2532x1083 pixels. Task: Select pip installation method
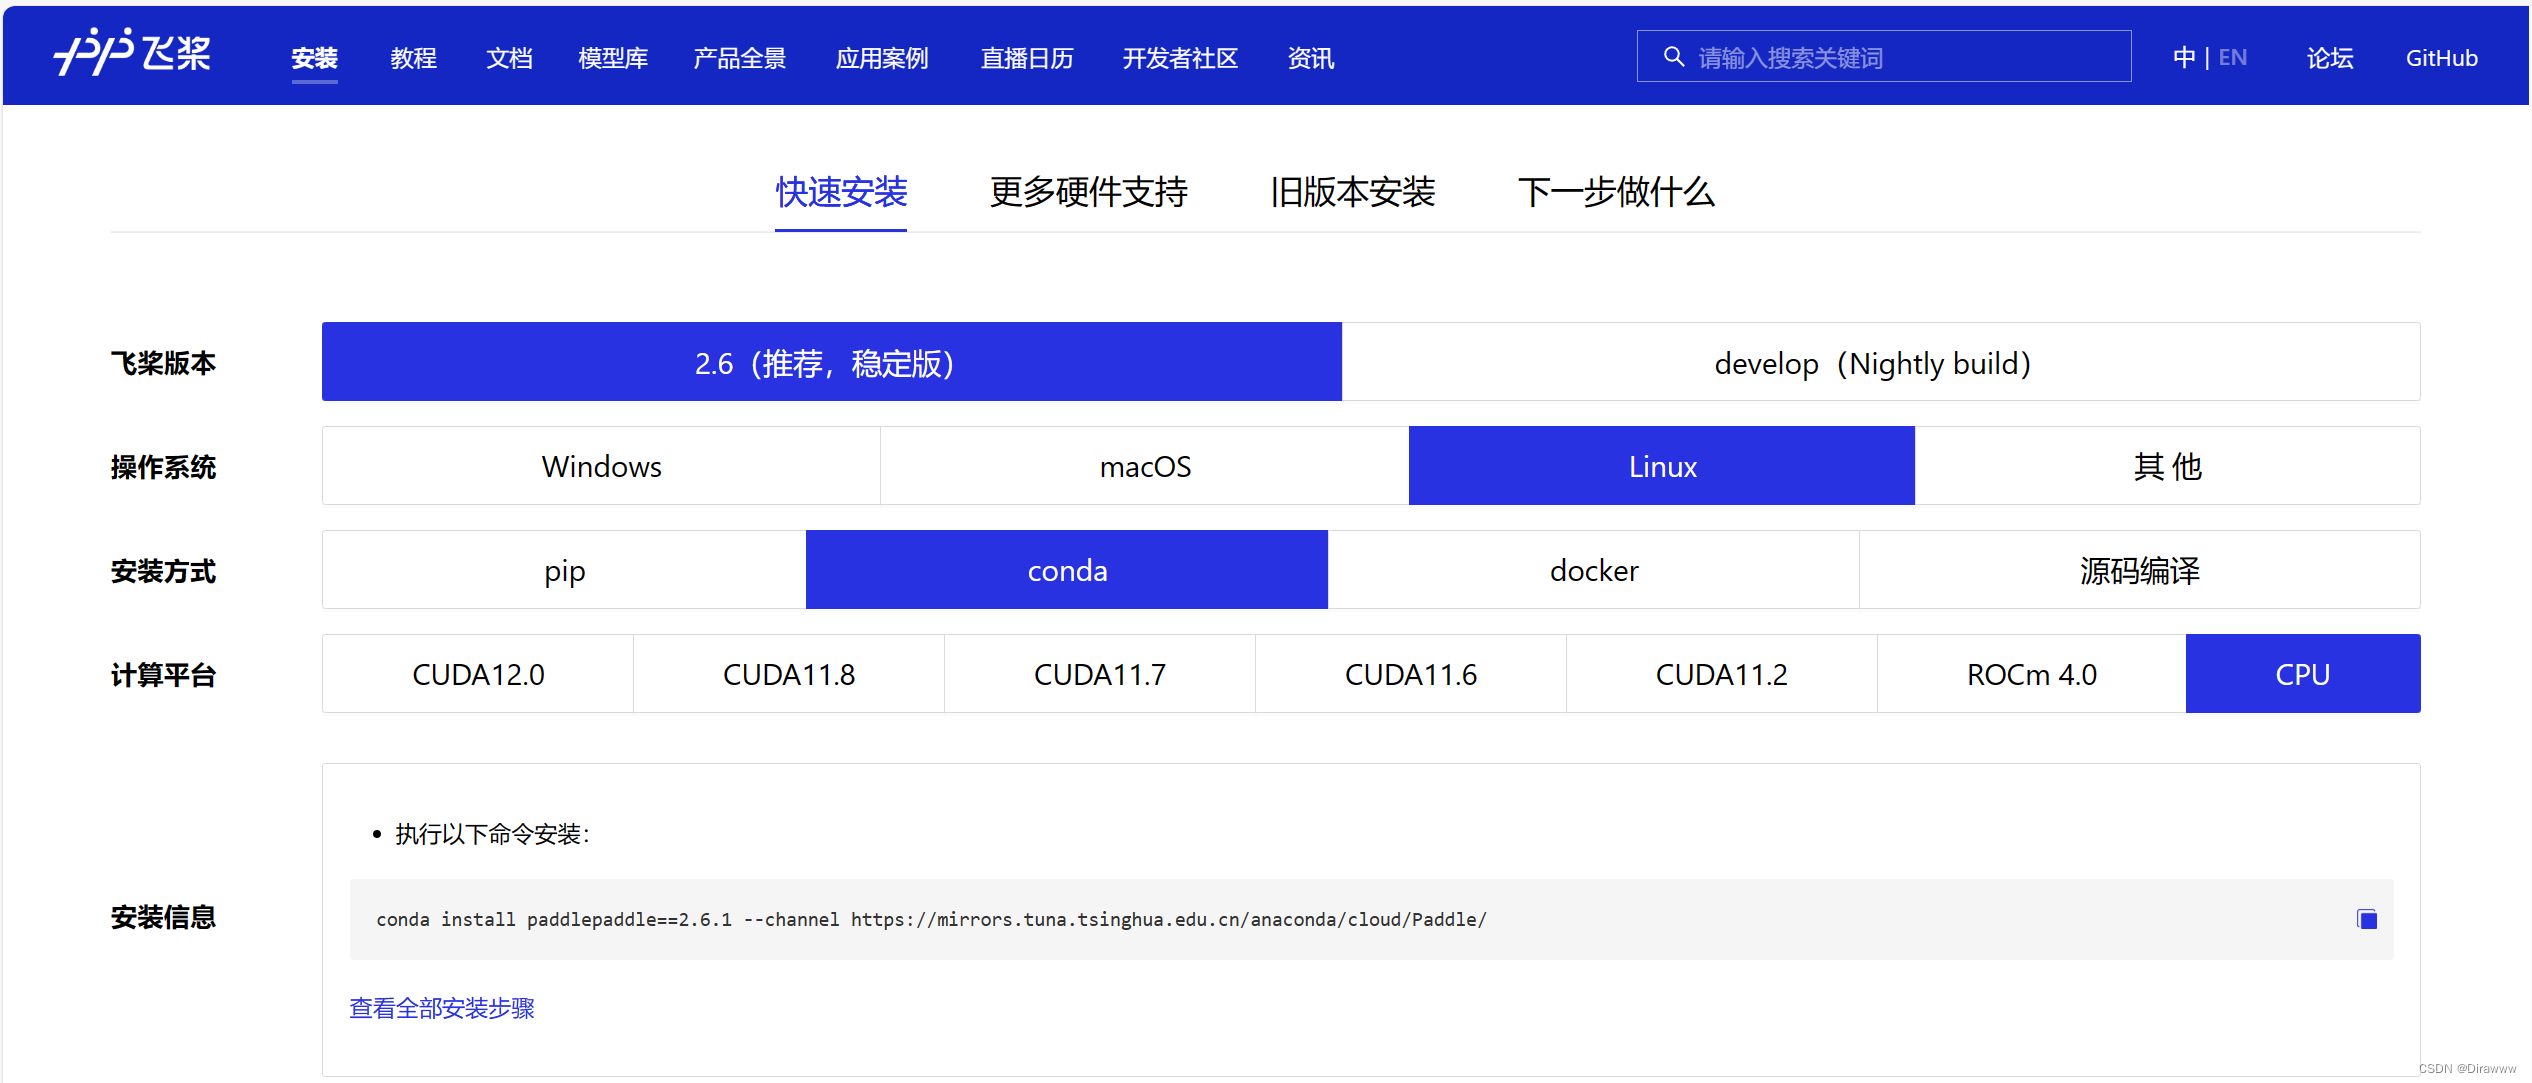(564, 570)
